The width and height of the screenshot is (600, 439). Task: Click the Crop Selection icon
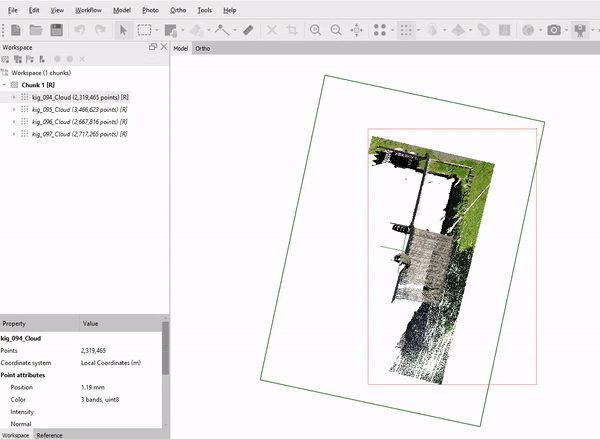click(x=292, y=30)
